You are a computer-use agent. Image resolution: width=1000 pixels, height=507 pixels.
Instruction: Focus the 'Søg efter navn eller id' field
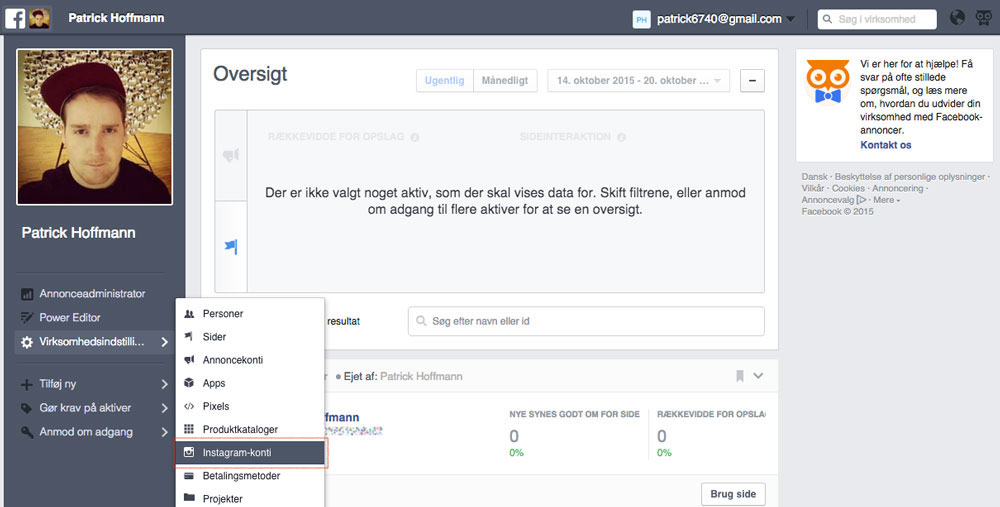[x=586, y=321]
